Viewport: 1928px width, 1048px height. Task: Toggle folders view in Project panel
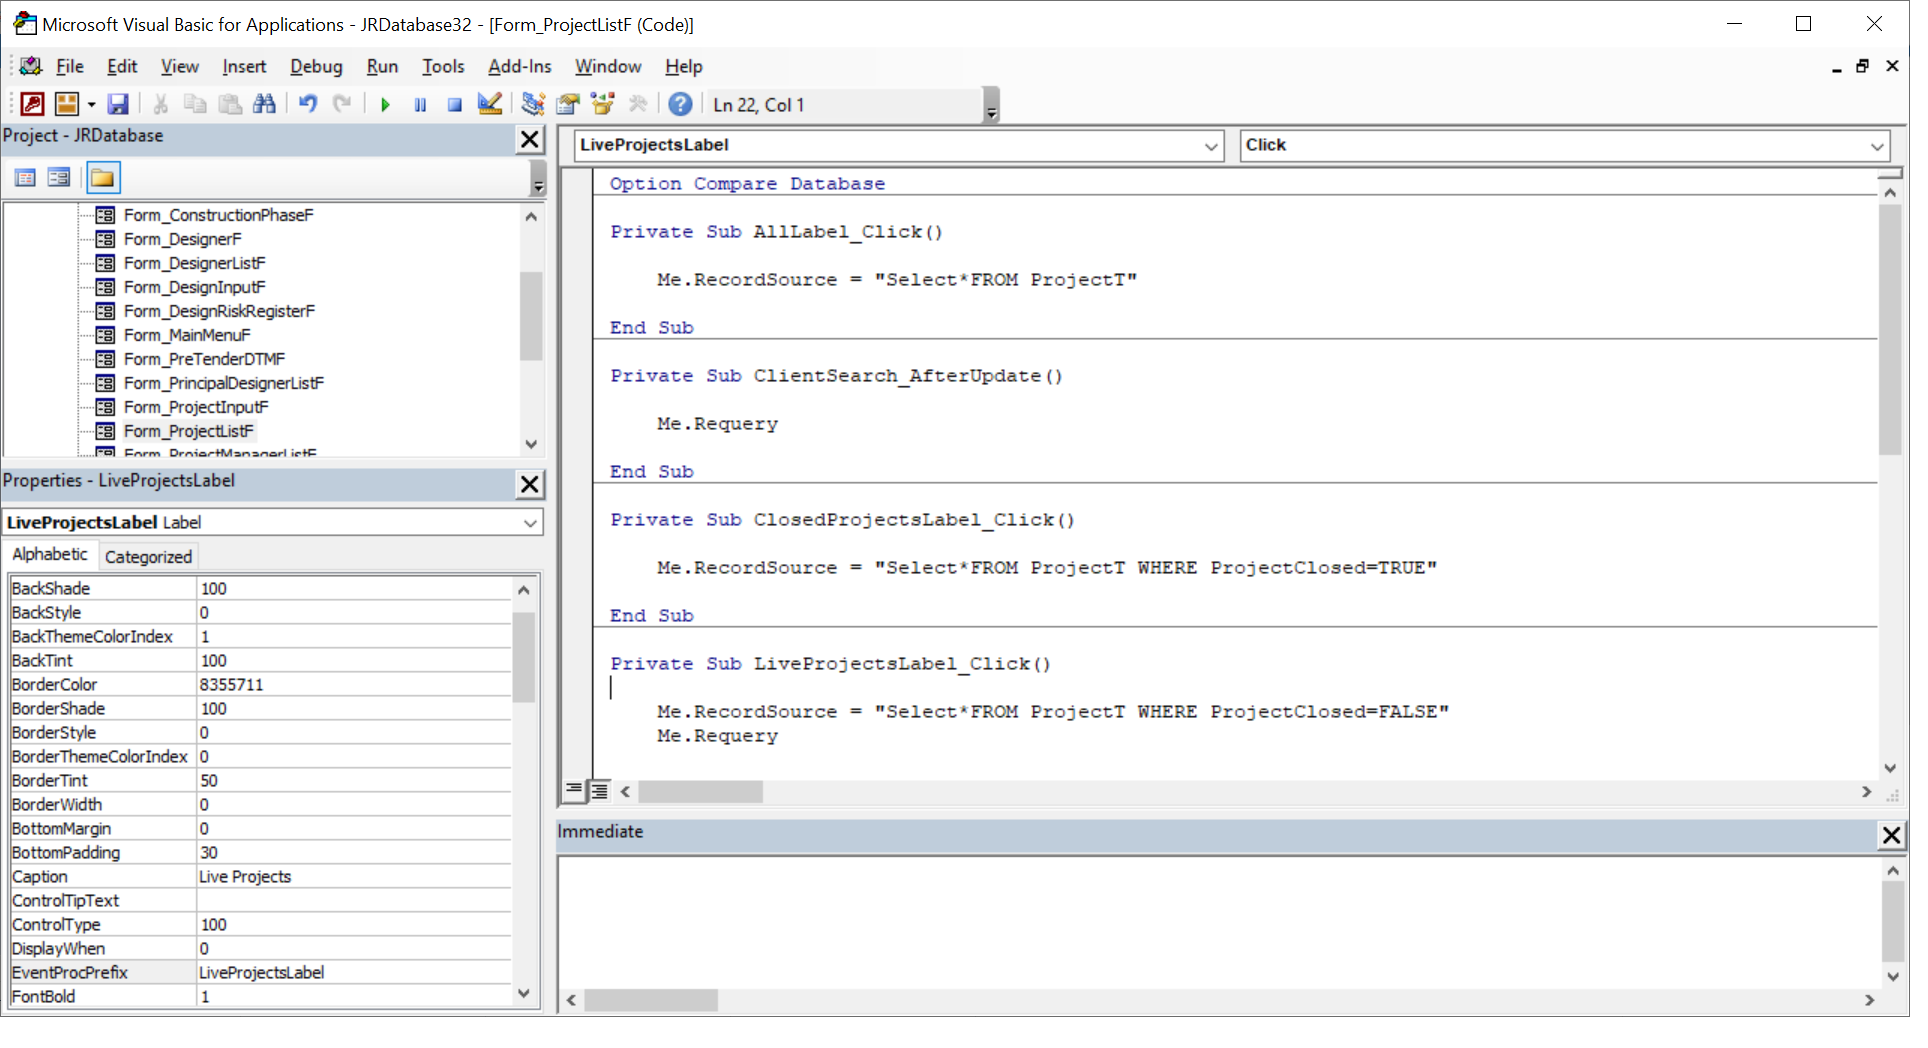(102, 178)
